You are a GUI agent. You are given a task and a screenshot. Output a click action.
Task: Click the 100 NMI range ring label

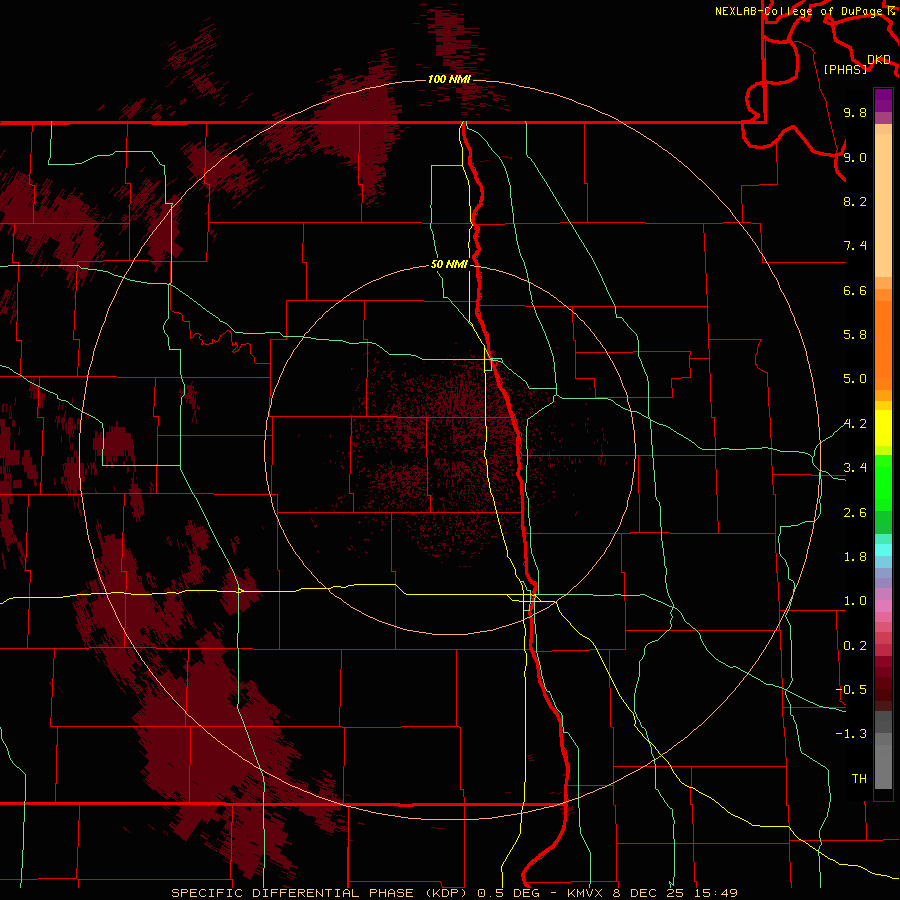[449, 79]
